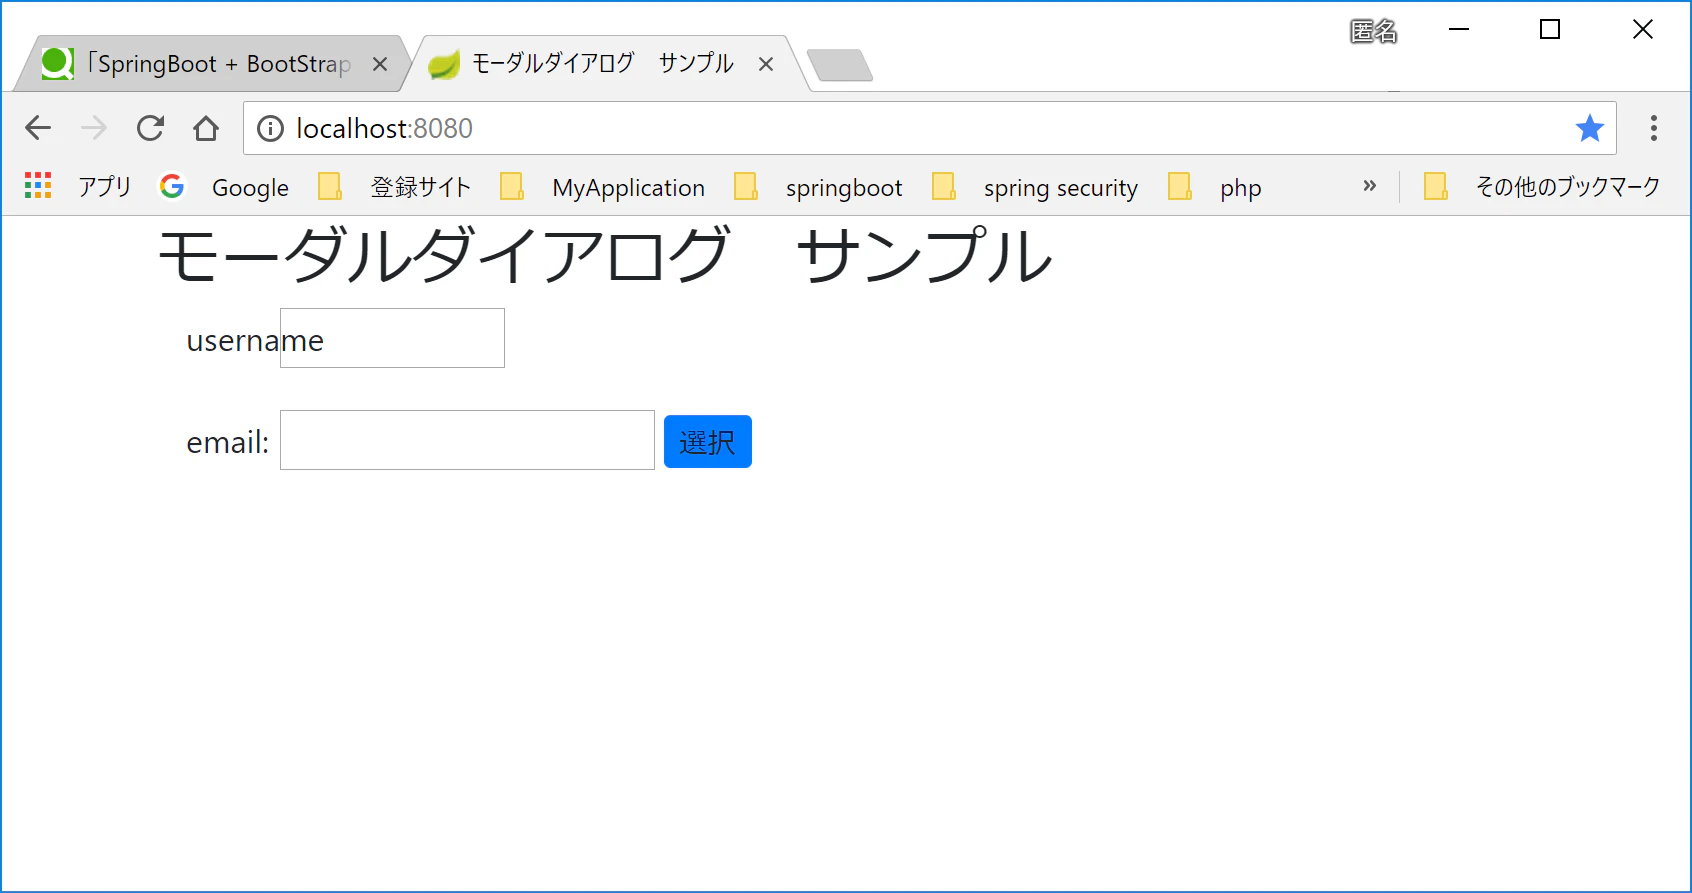Switch to the SpringBoot + BootStrap tab
Screen dimensions: 1692x893
point(210,64)
